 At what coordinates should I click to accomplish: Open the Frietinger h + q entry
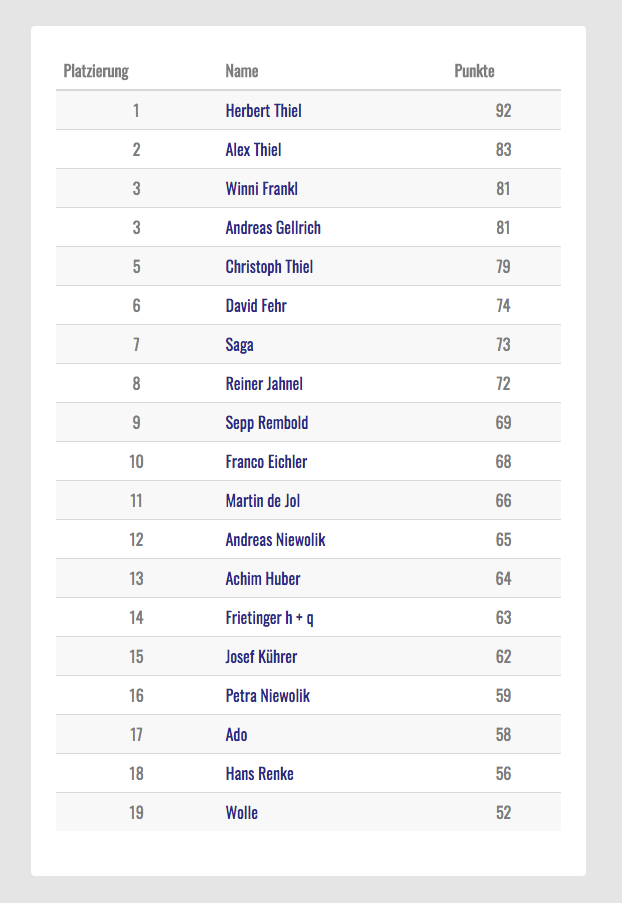[x=269, y=618]
